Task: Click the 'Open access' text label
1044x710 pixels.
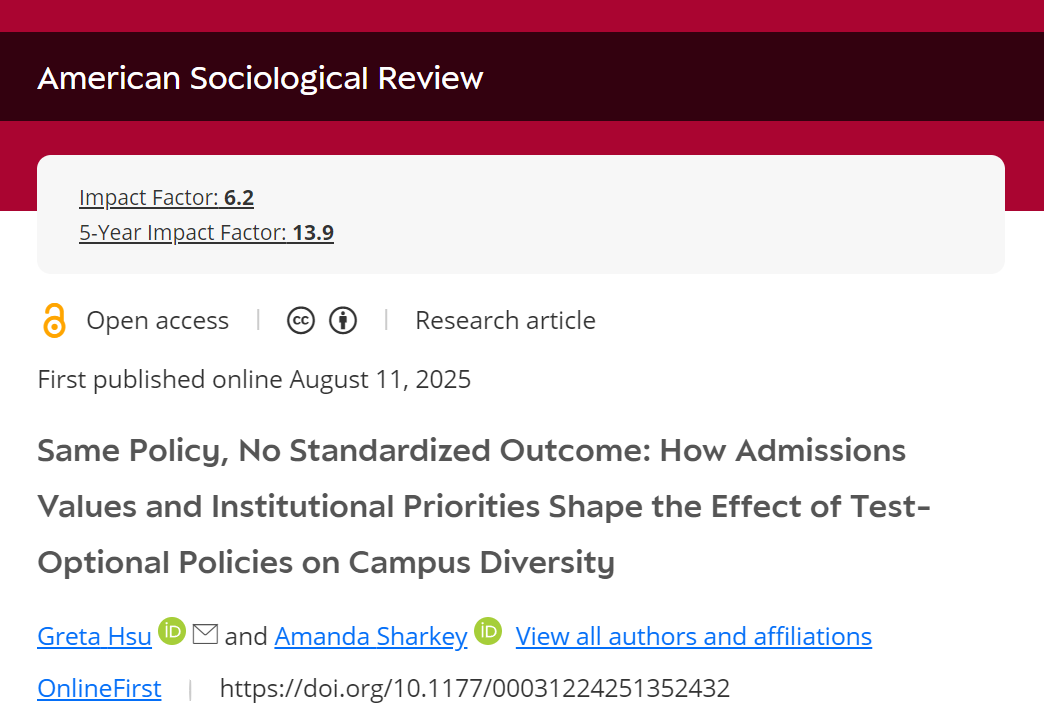Action: tap(158, 320)
